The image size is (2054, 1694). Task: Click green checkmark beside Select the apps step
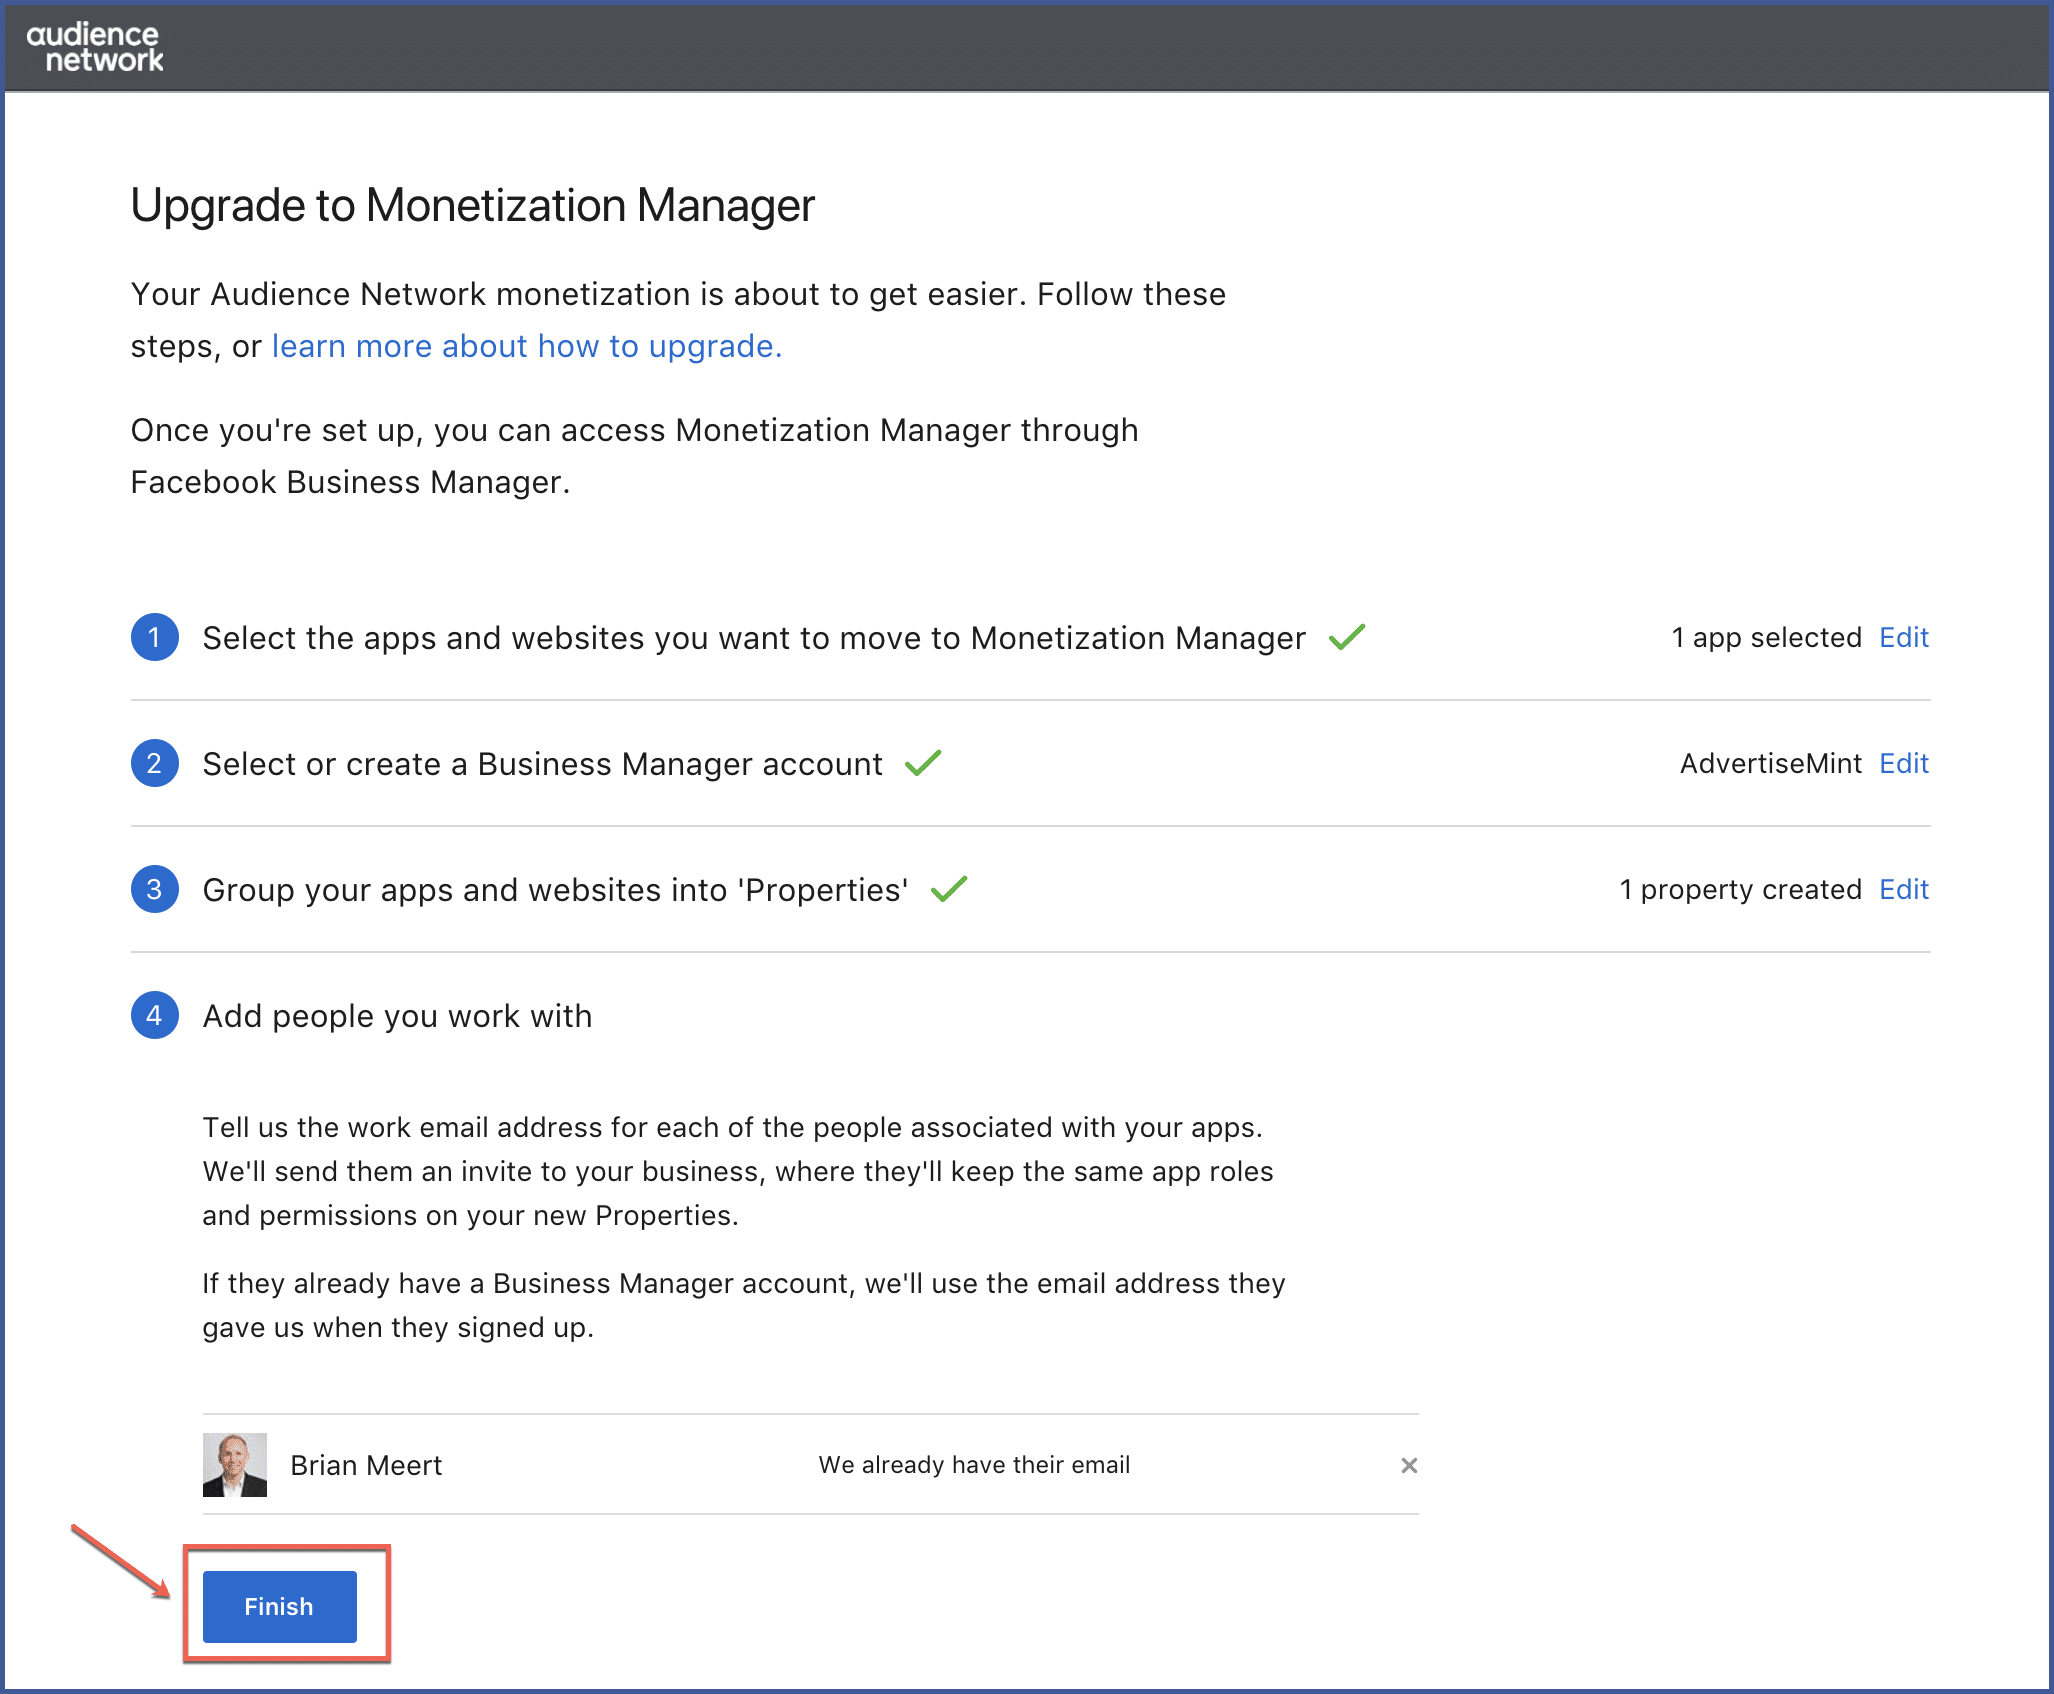click(x=1347, y=637)
